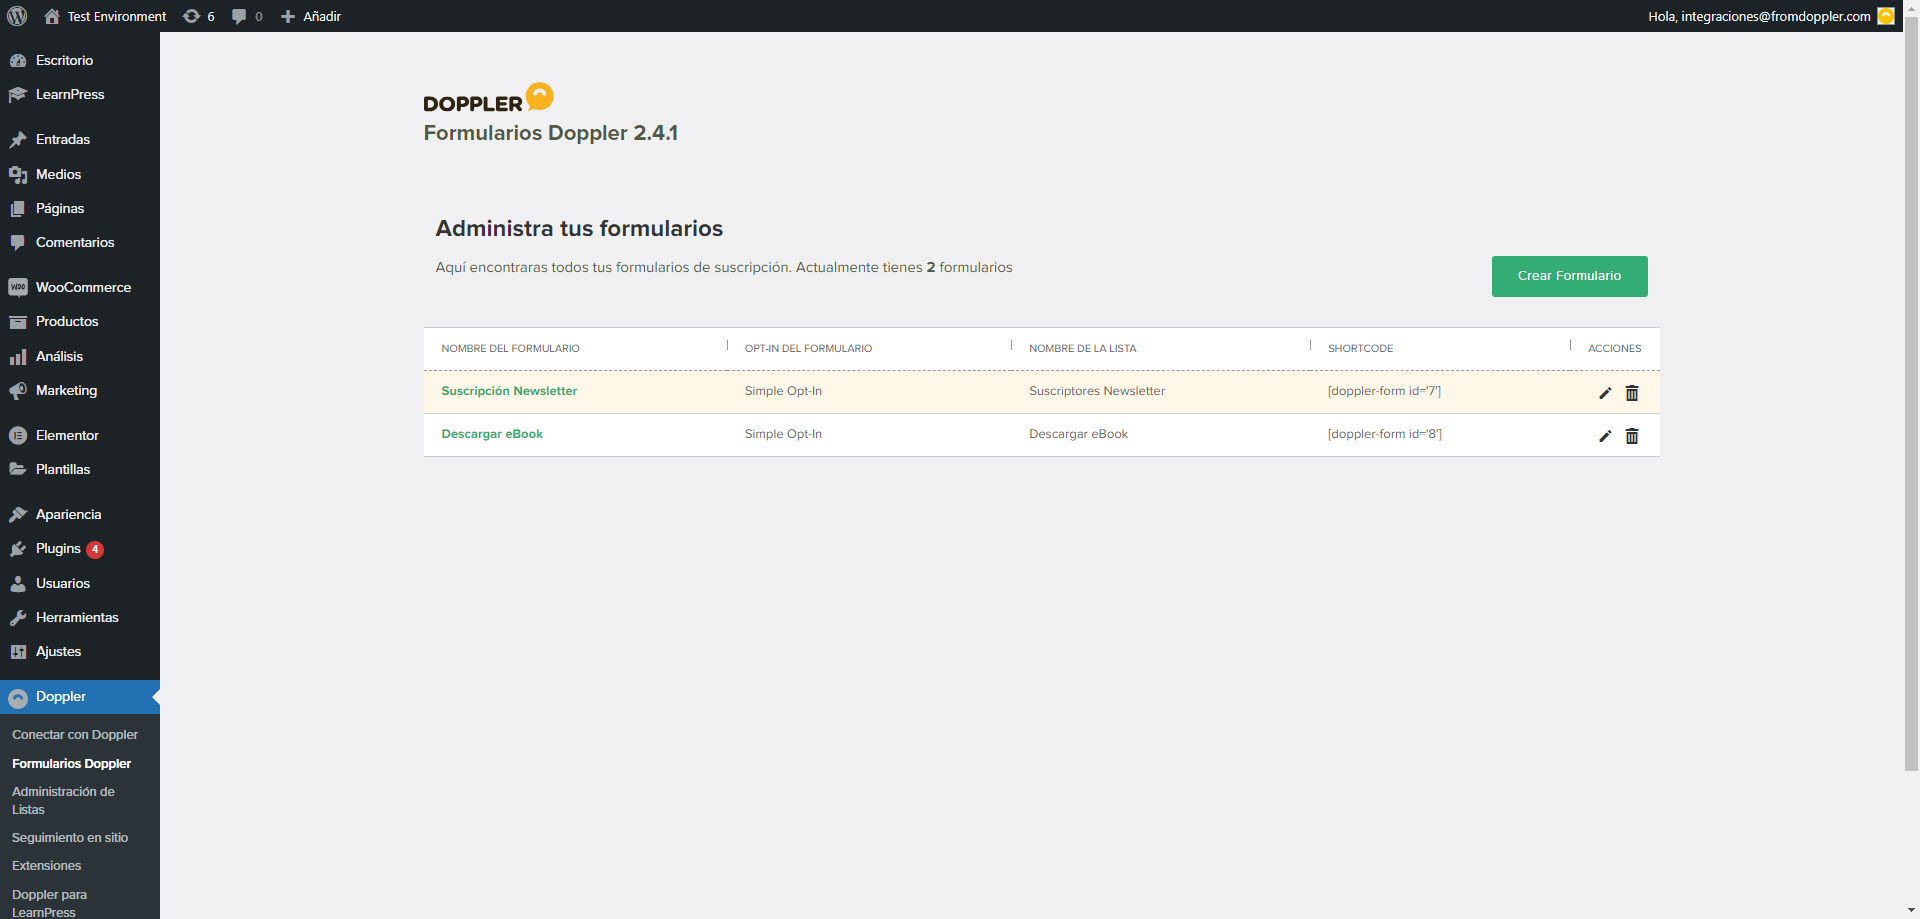Click the Escritorio dashboard icon

tap(18, 60)
